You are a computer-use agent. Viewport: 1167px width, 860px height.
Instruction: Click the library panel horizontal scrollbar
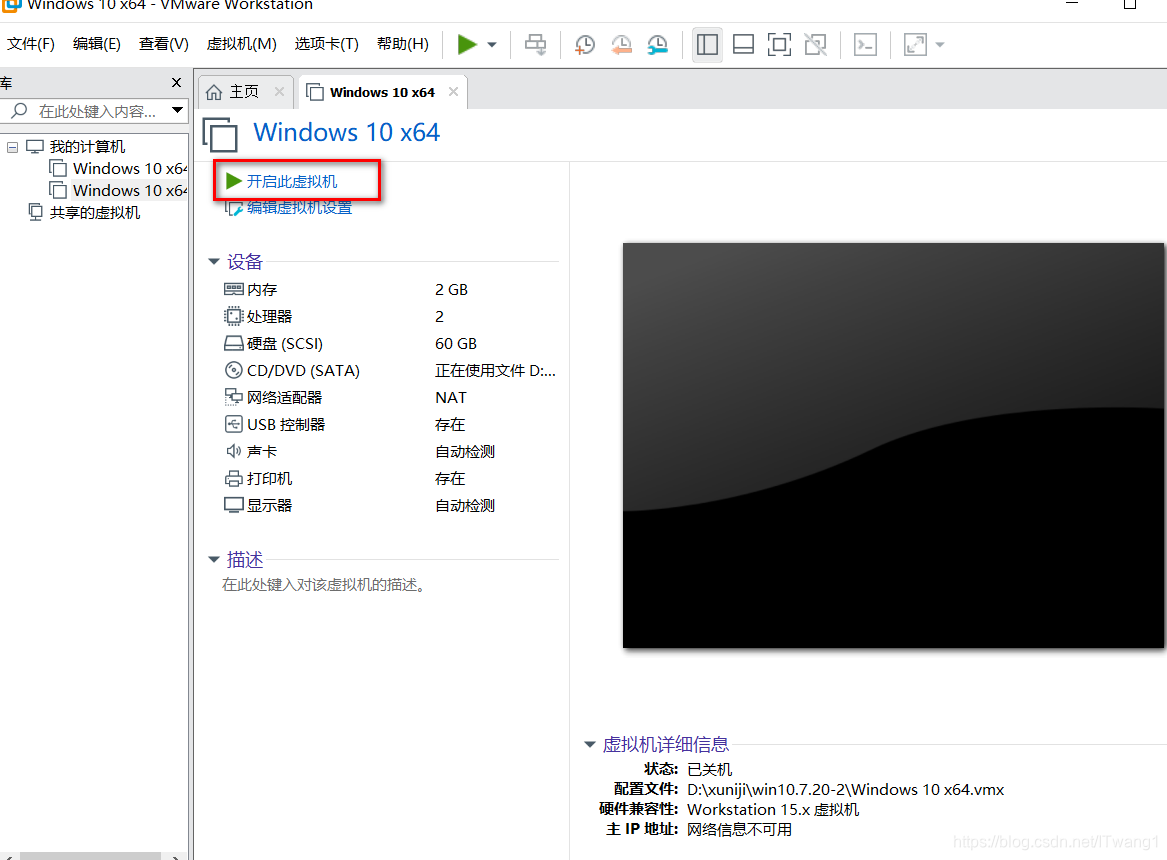91,856
